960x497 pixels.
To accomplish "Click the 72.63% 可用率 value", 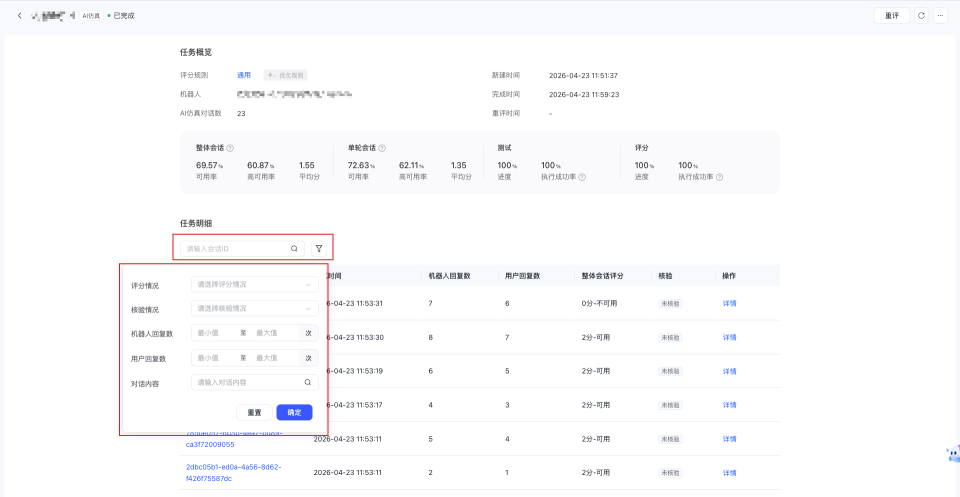I will (361, 165).
